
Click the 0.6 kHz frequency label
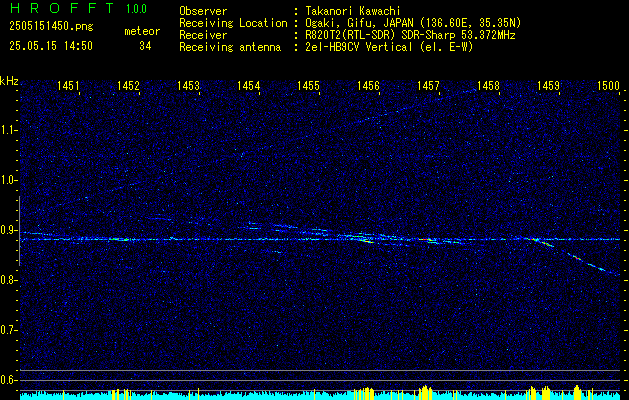(x=7, y=380)
